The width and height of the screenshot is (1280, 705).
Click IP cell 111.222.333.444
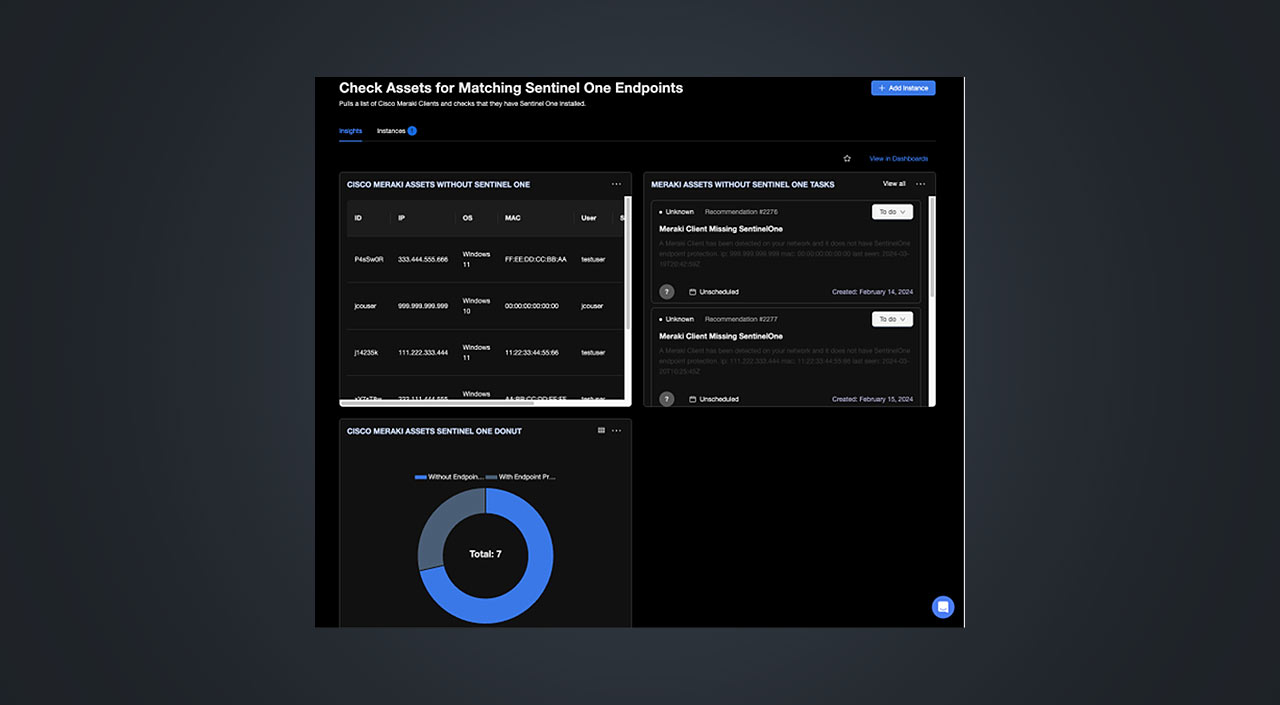(x=423, y=352)
